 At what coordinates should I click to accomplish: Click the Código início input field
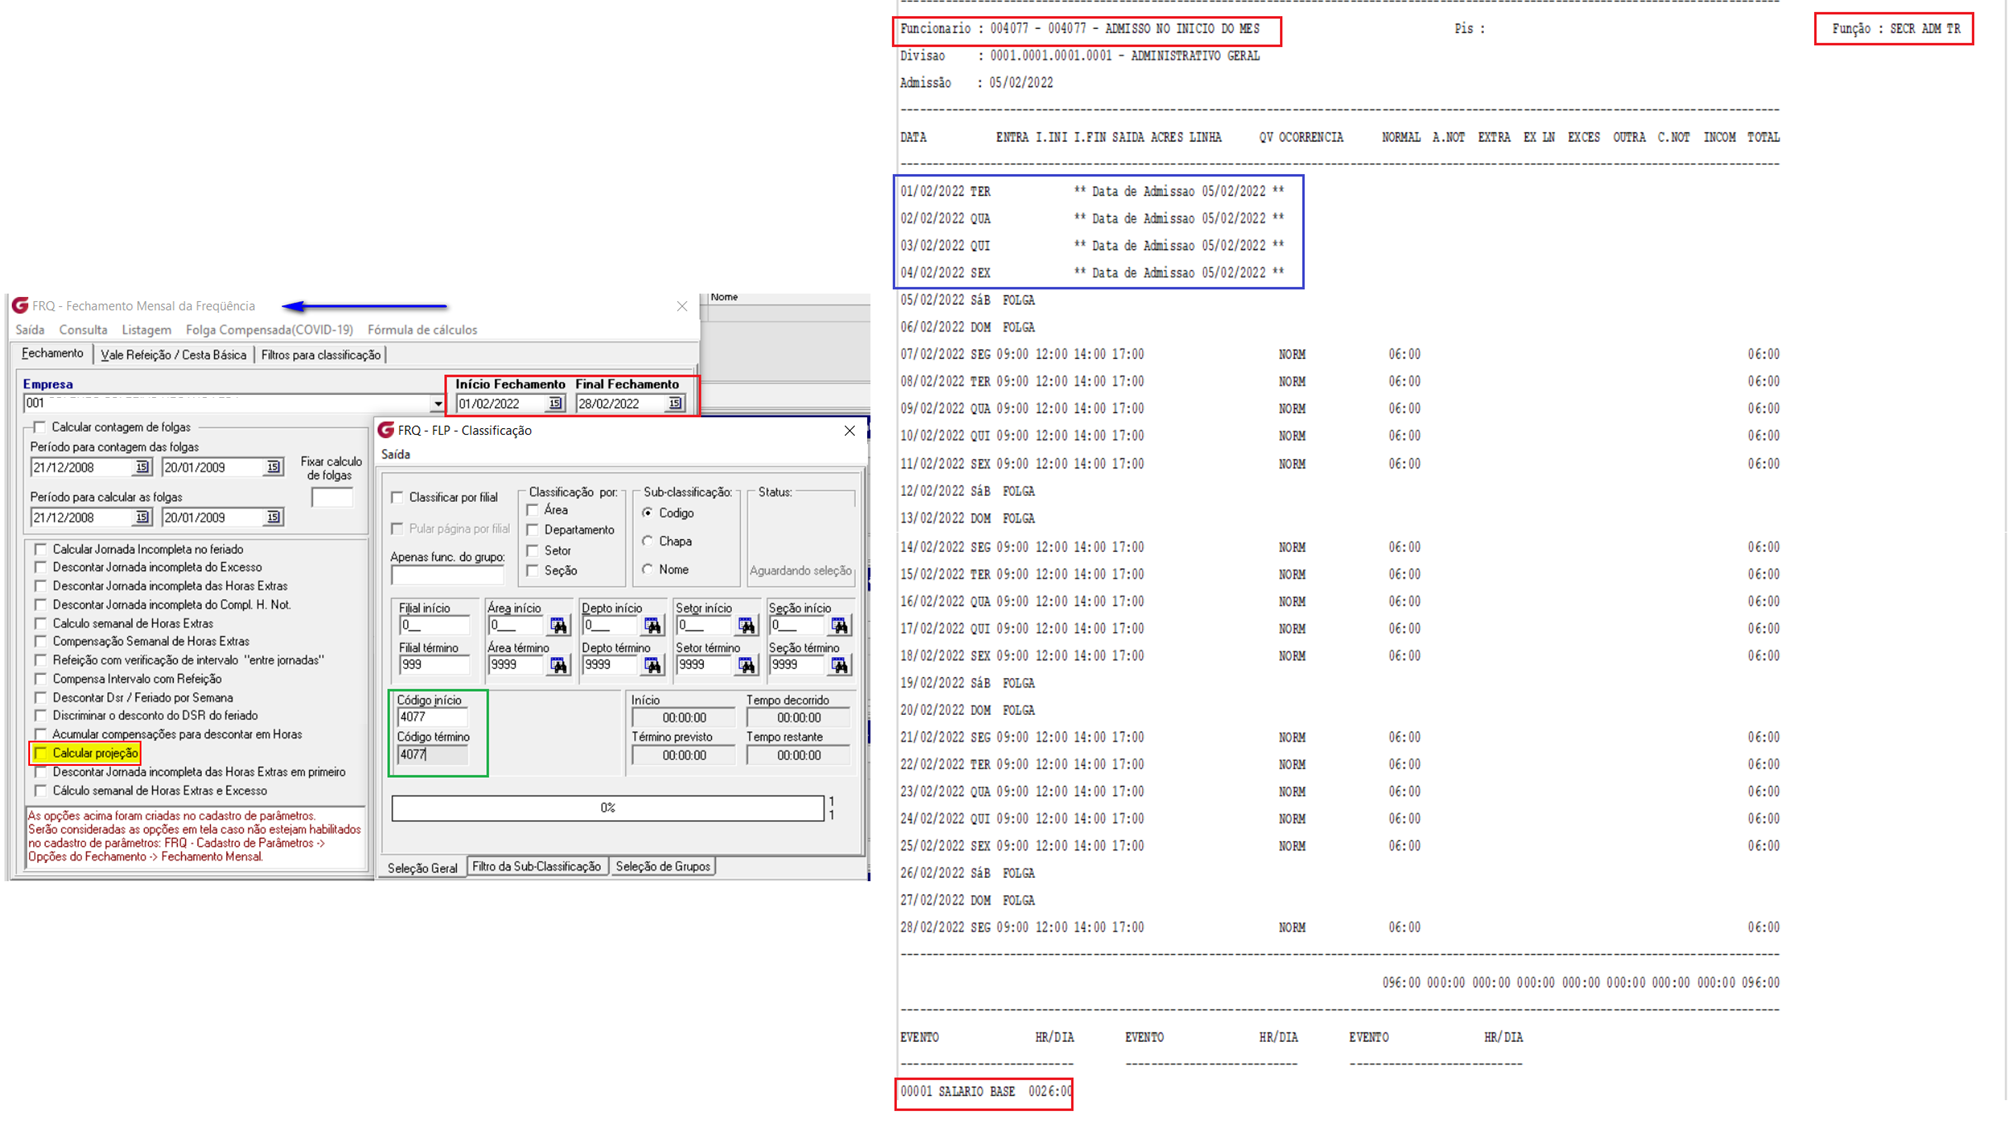[x=431, y=717]
